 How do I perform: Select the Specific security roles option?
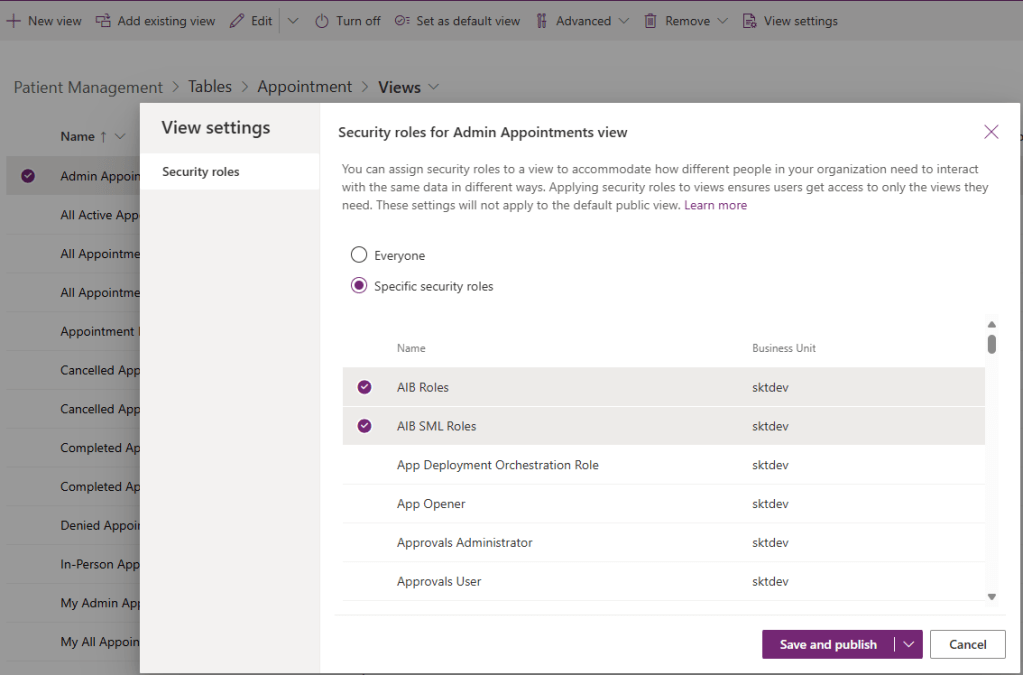point(359,286)
